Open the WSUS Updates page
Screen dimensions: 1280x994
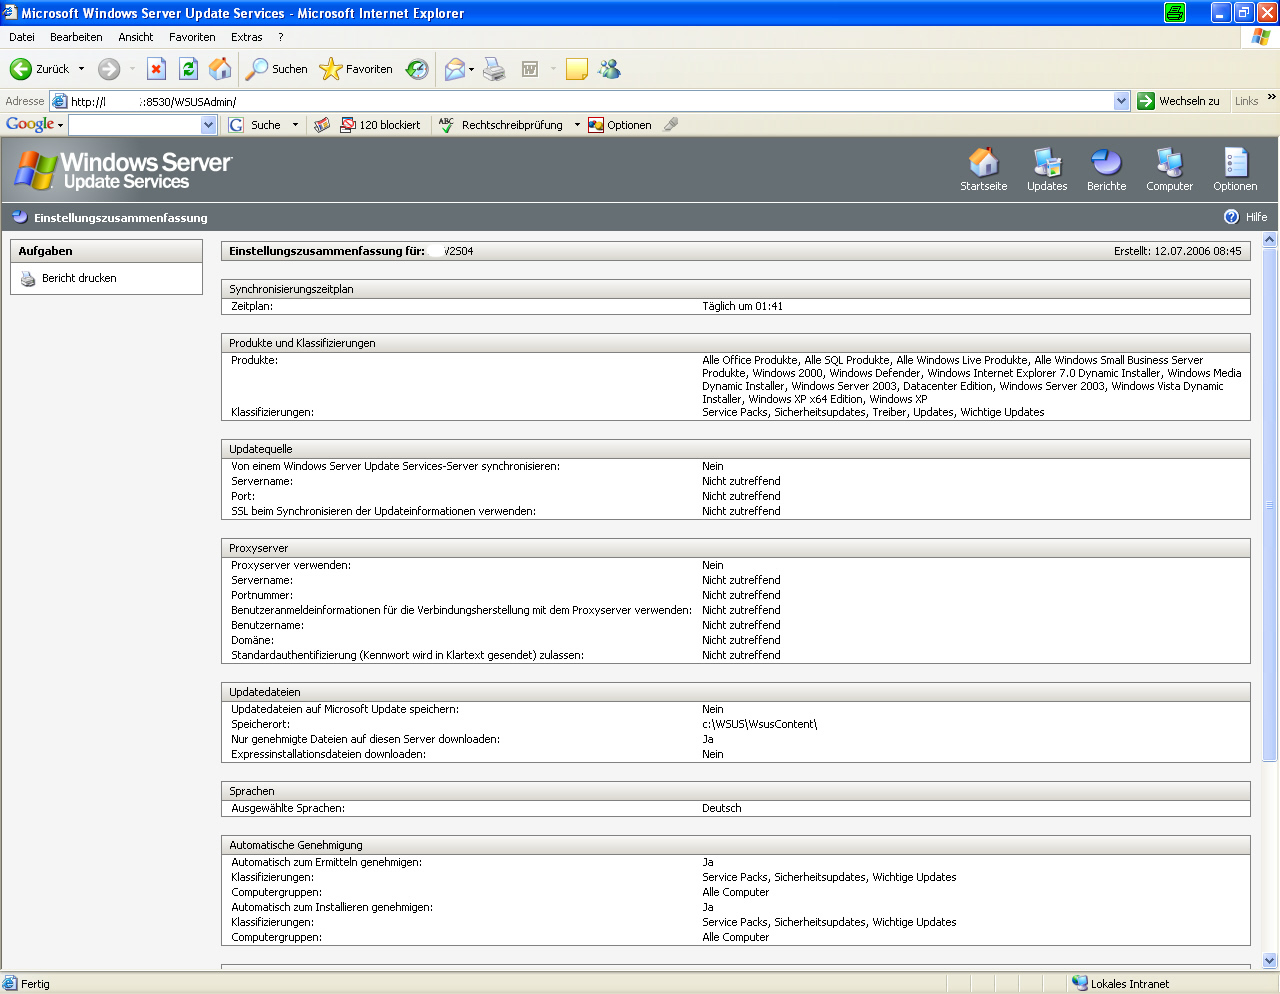point(1047,169)
